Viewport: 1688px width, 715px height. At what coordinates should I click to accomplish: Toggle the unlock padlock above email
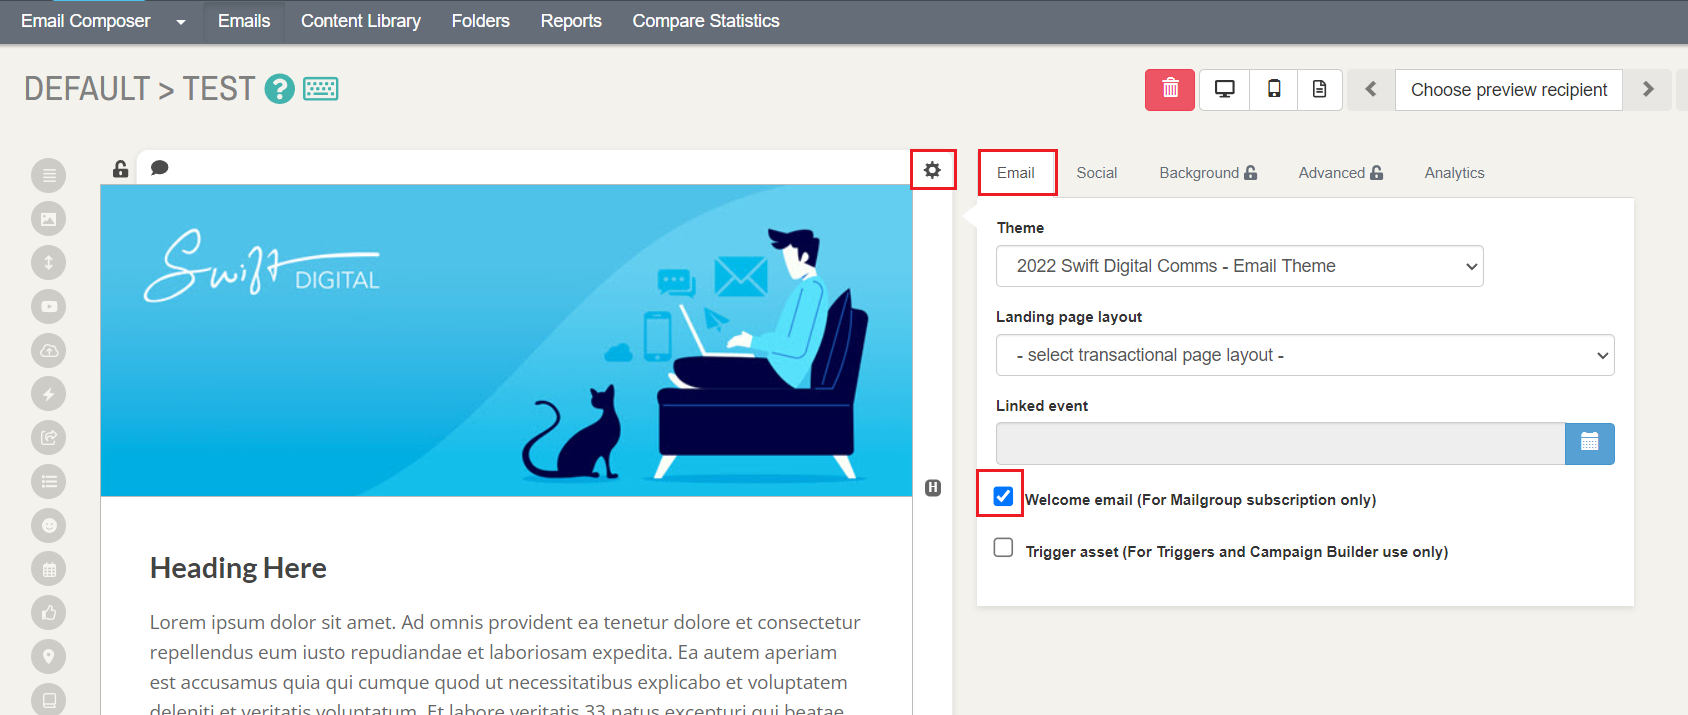point(120,169)
